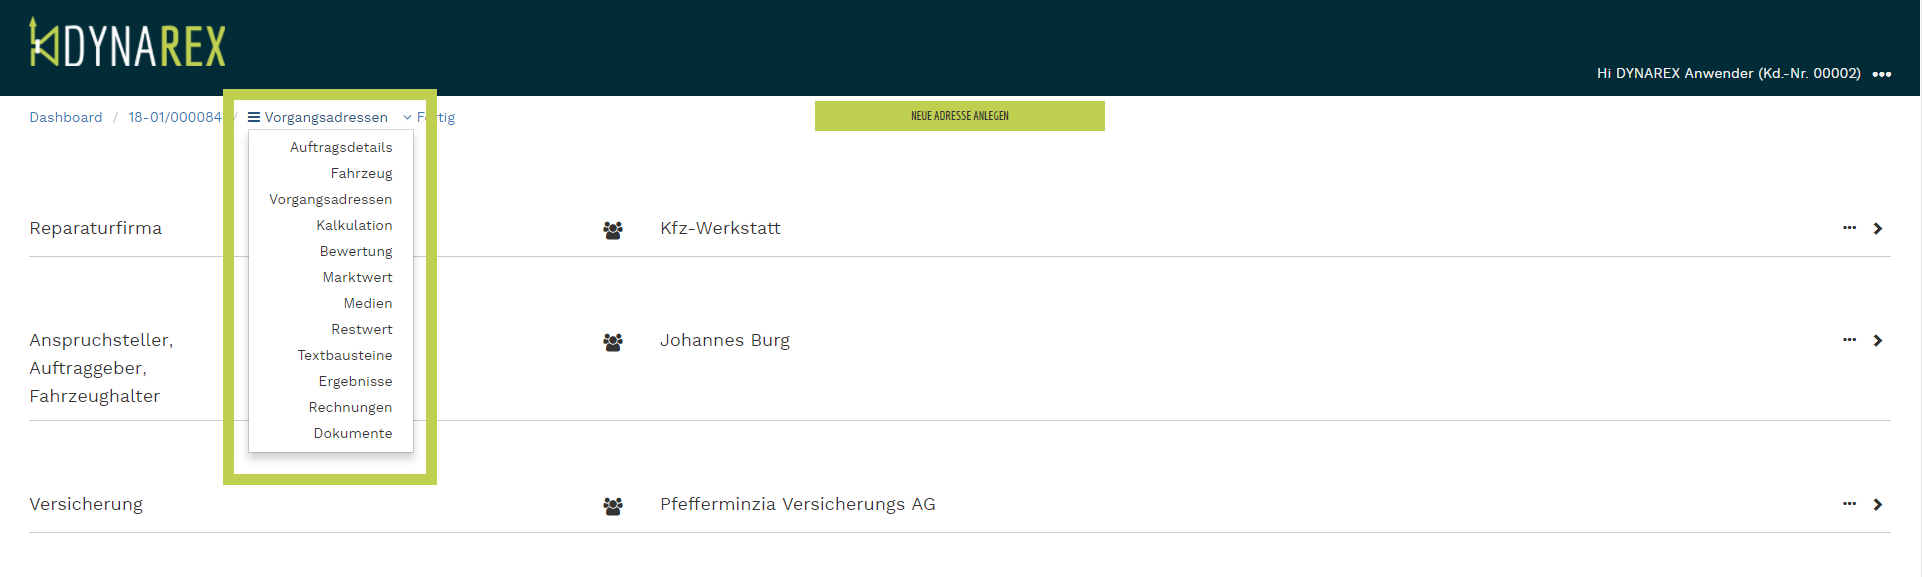The height and width of the screenshot is (577, 1922).
Task: Expand the Reparaturfirma row chevron
Action: click(1878, 229)
